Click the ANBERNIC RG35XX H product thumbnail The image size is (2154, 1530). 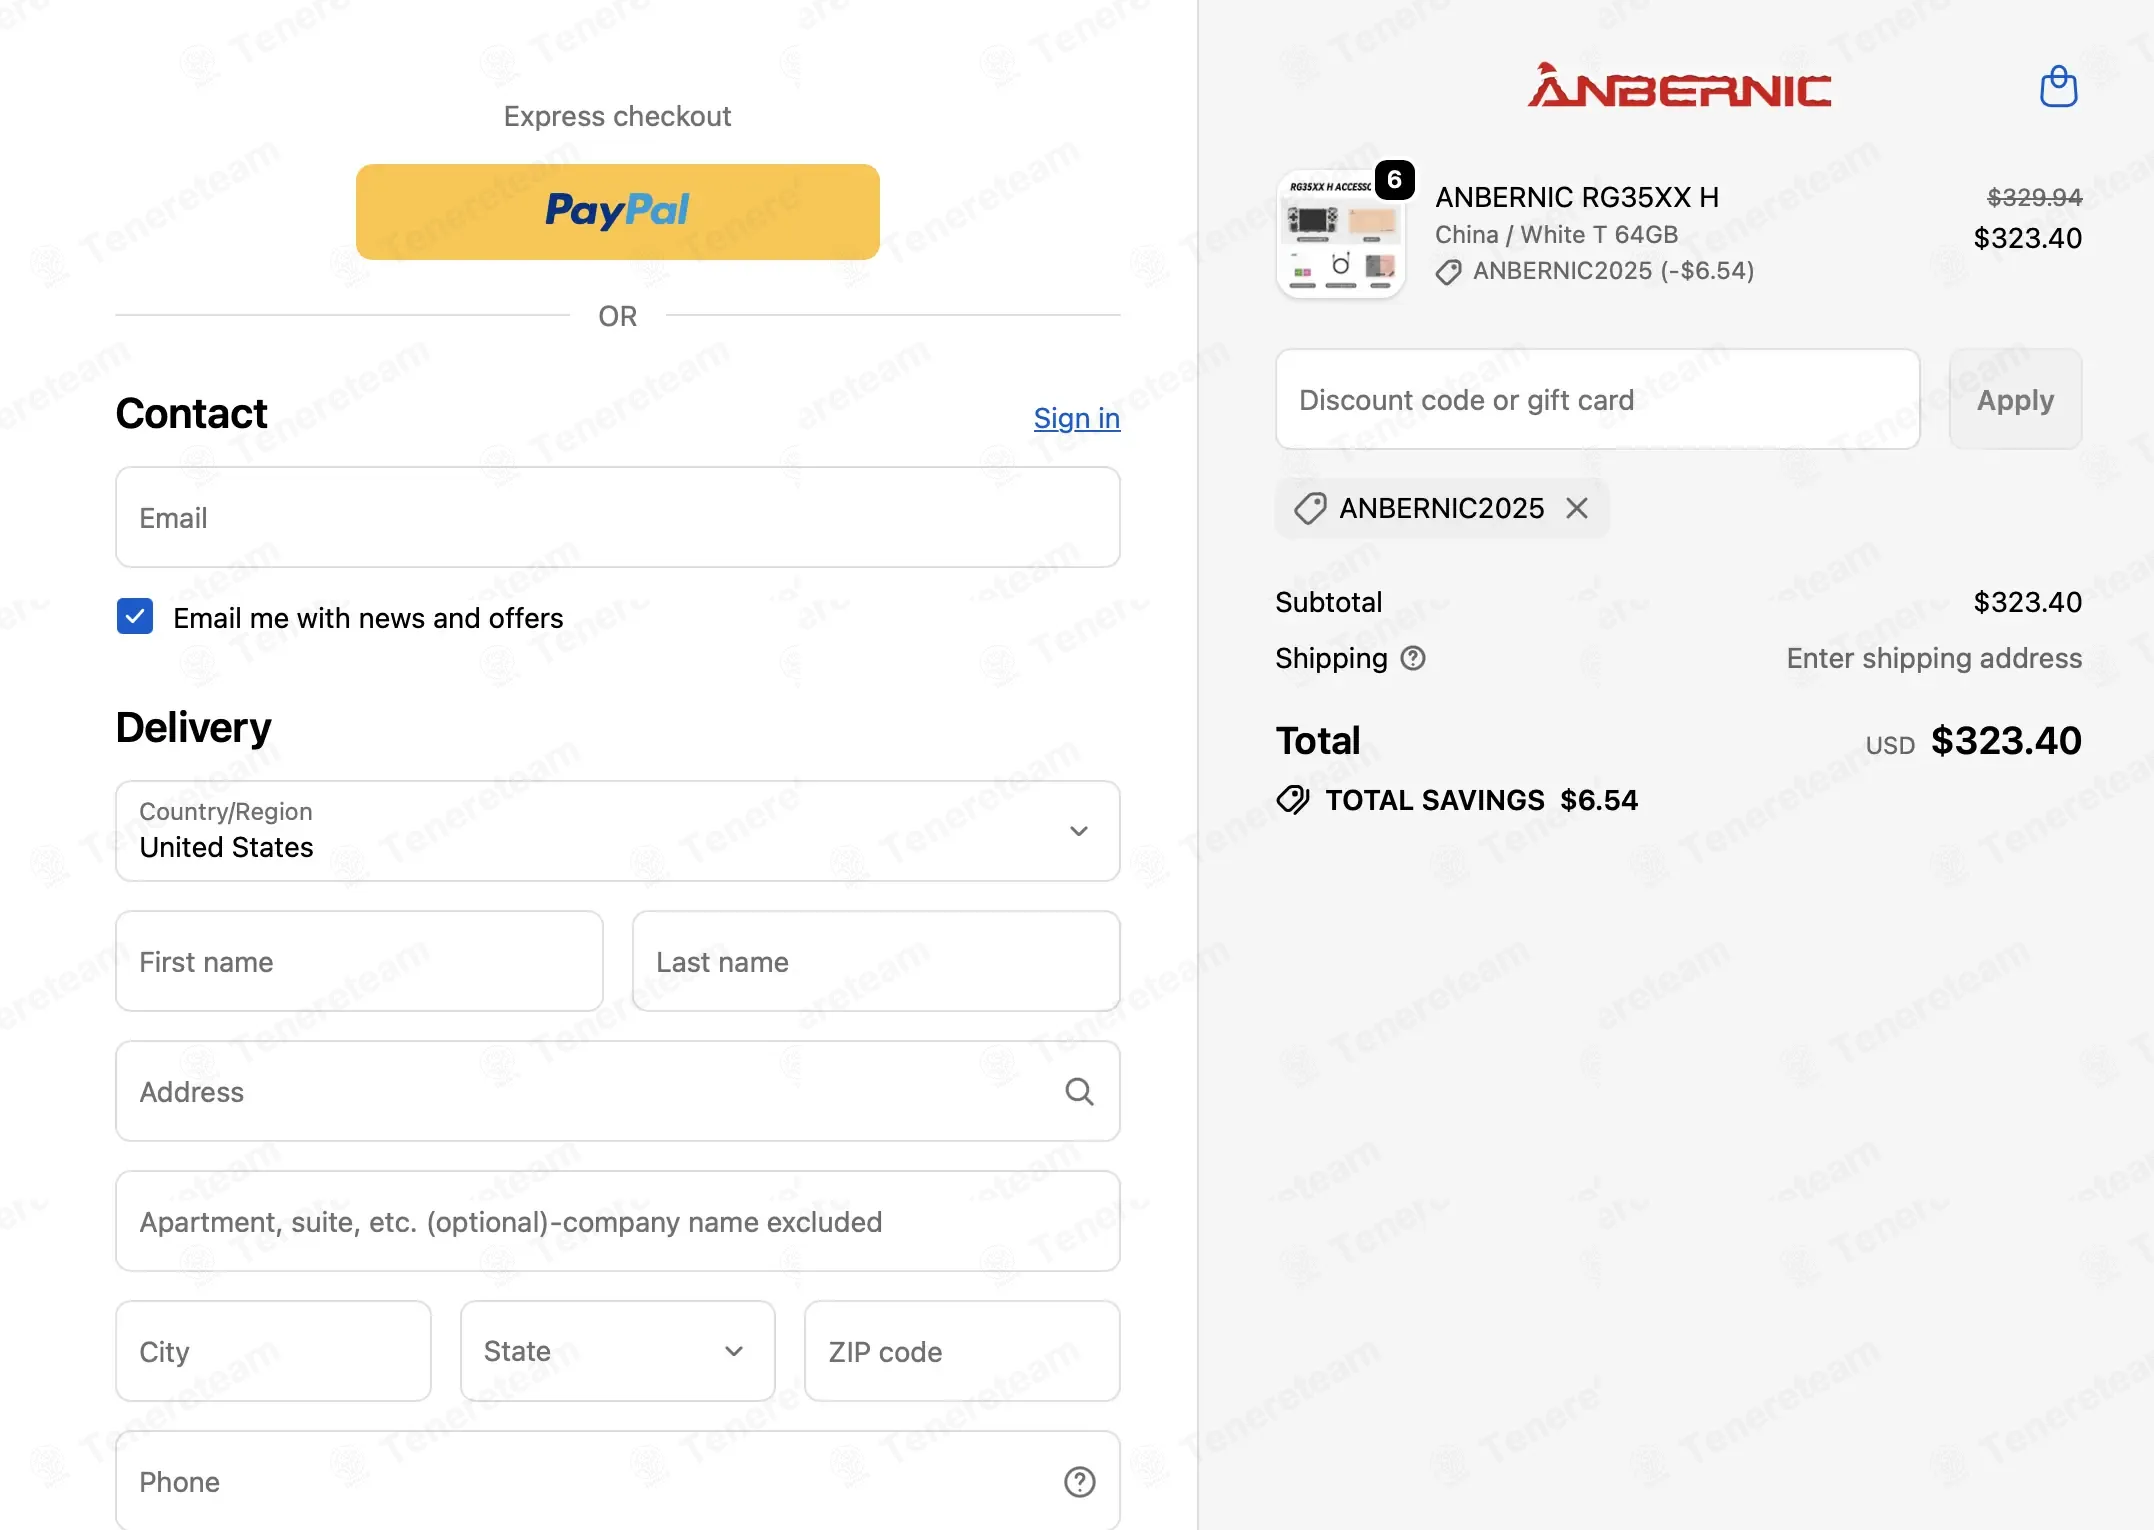pos(1341,235)
